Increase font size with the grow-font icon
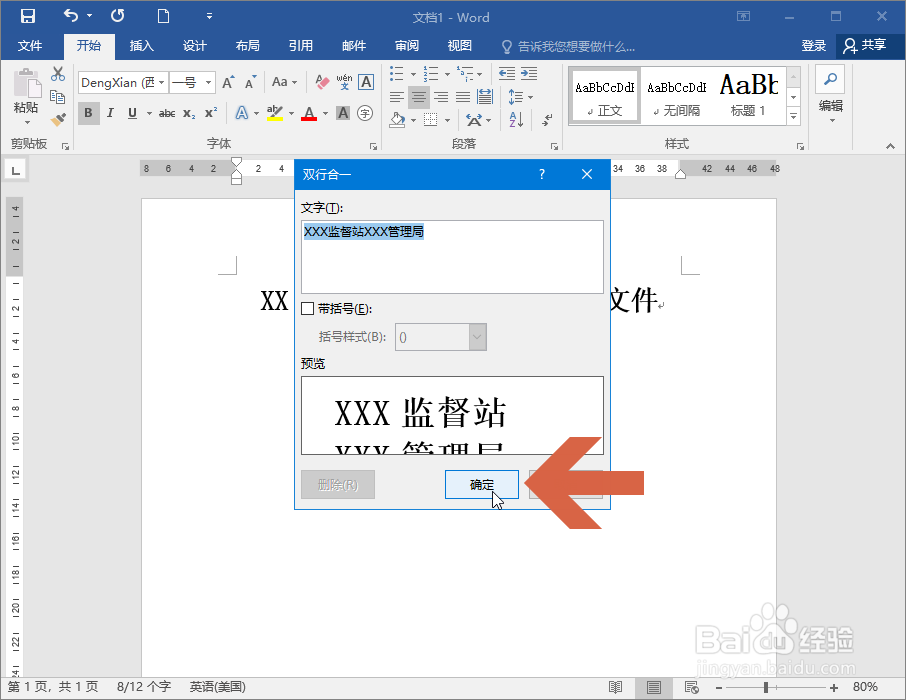 click(229, 83)
